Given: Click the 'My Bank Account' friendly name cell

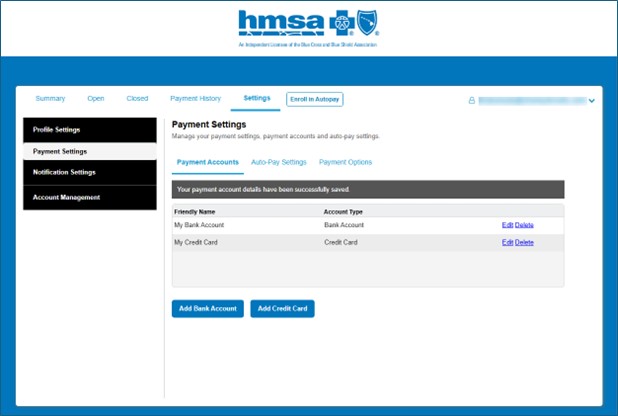Looking at the screenshot, I should 199,225.
